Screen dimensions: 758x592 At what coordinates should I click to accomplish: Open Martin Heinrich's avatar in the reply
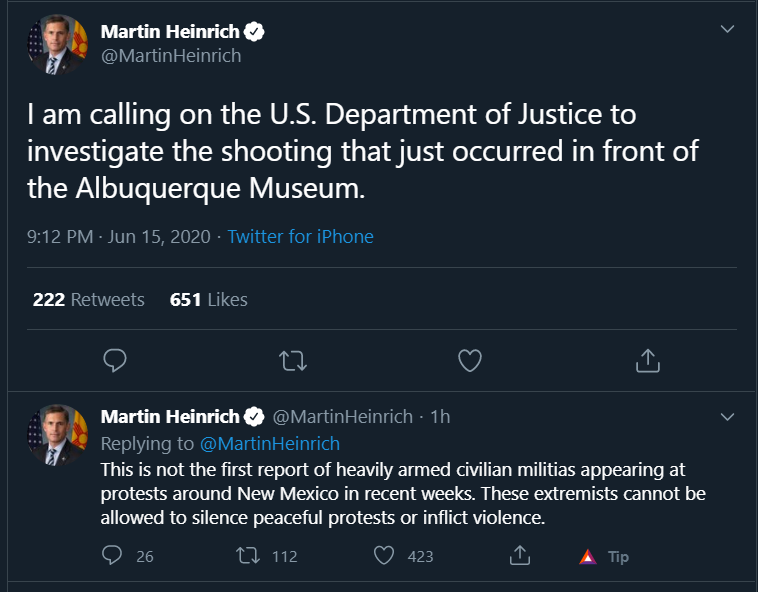click(58, 434)
